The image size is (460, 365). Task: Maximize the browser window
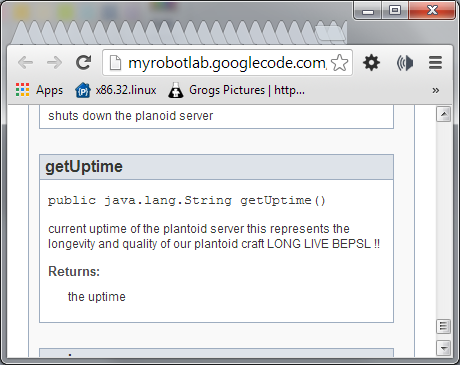(x=395, y=10)
